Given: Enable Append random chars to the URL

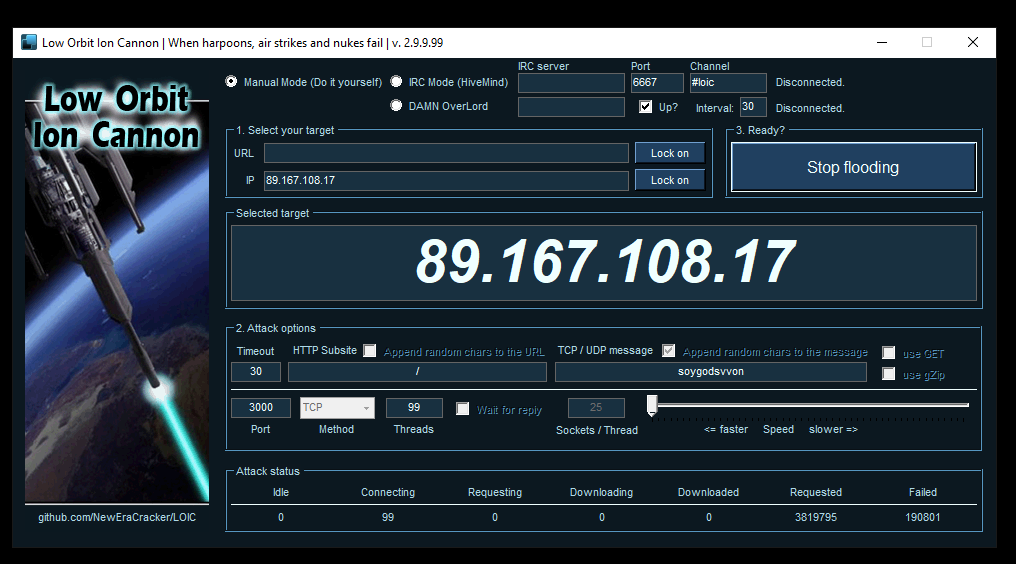Looking at the screenshot, I should (370, 351).
